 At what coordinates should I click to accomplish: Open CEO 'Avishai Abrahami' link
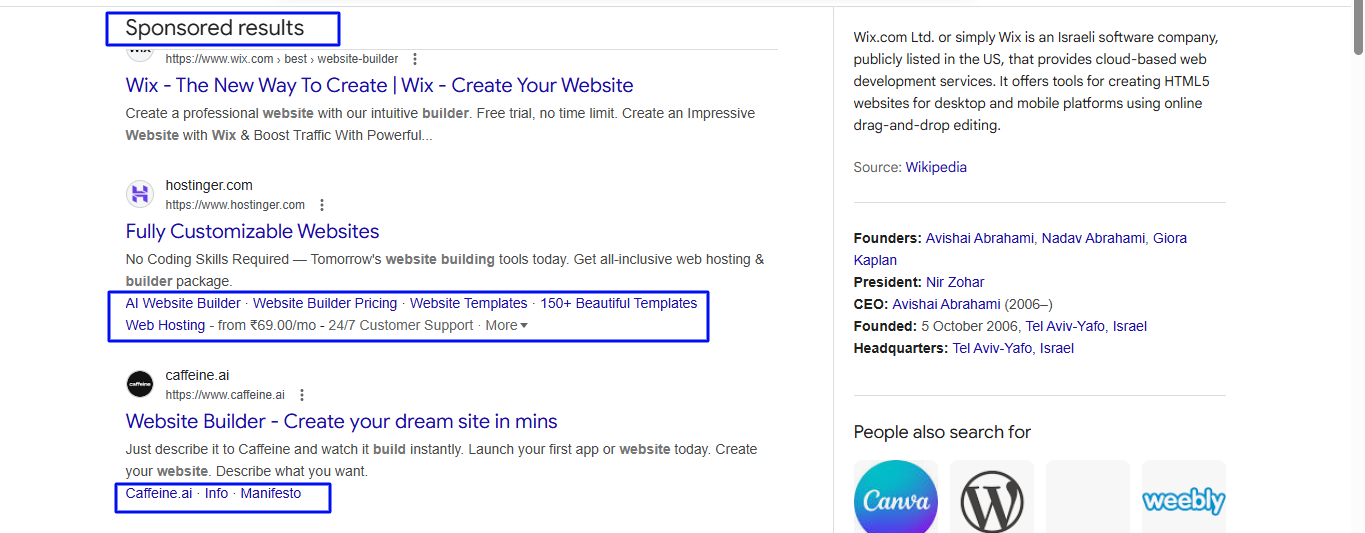946,304
